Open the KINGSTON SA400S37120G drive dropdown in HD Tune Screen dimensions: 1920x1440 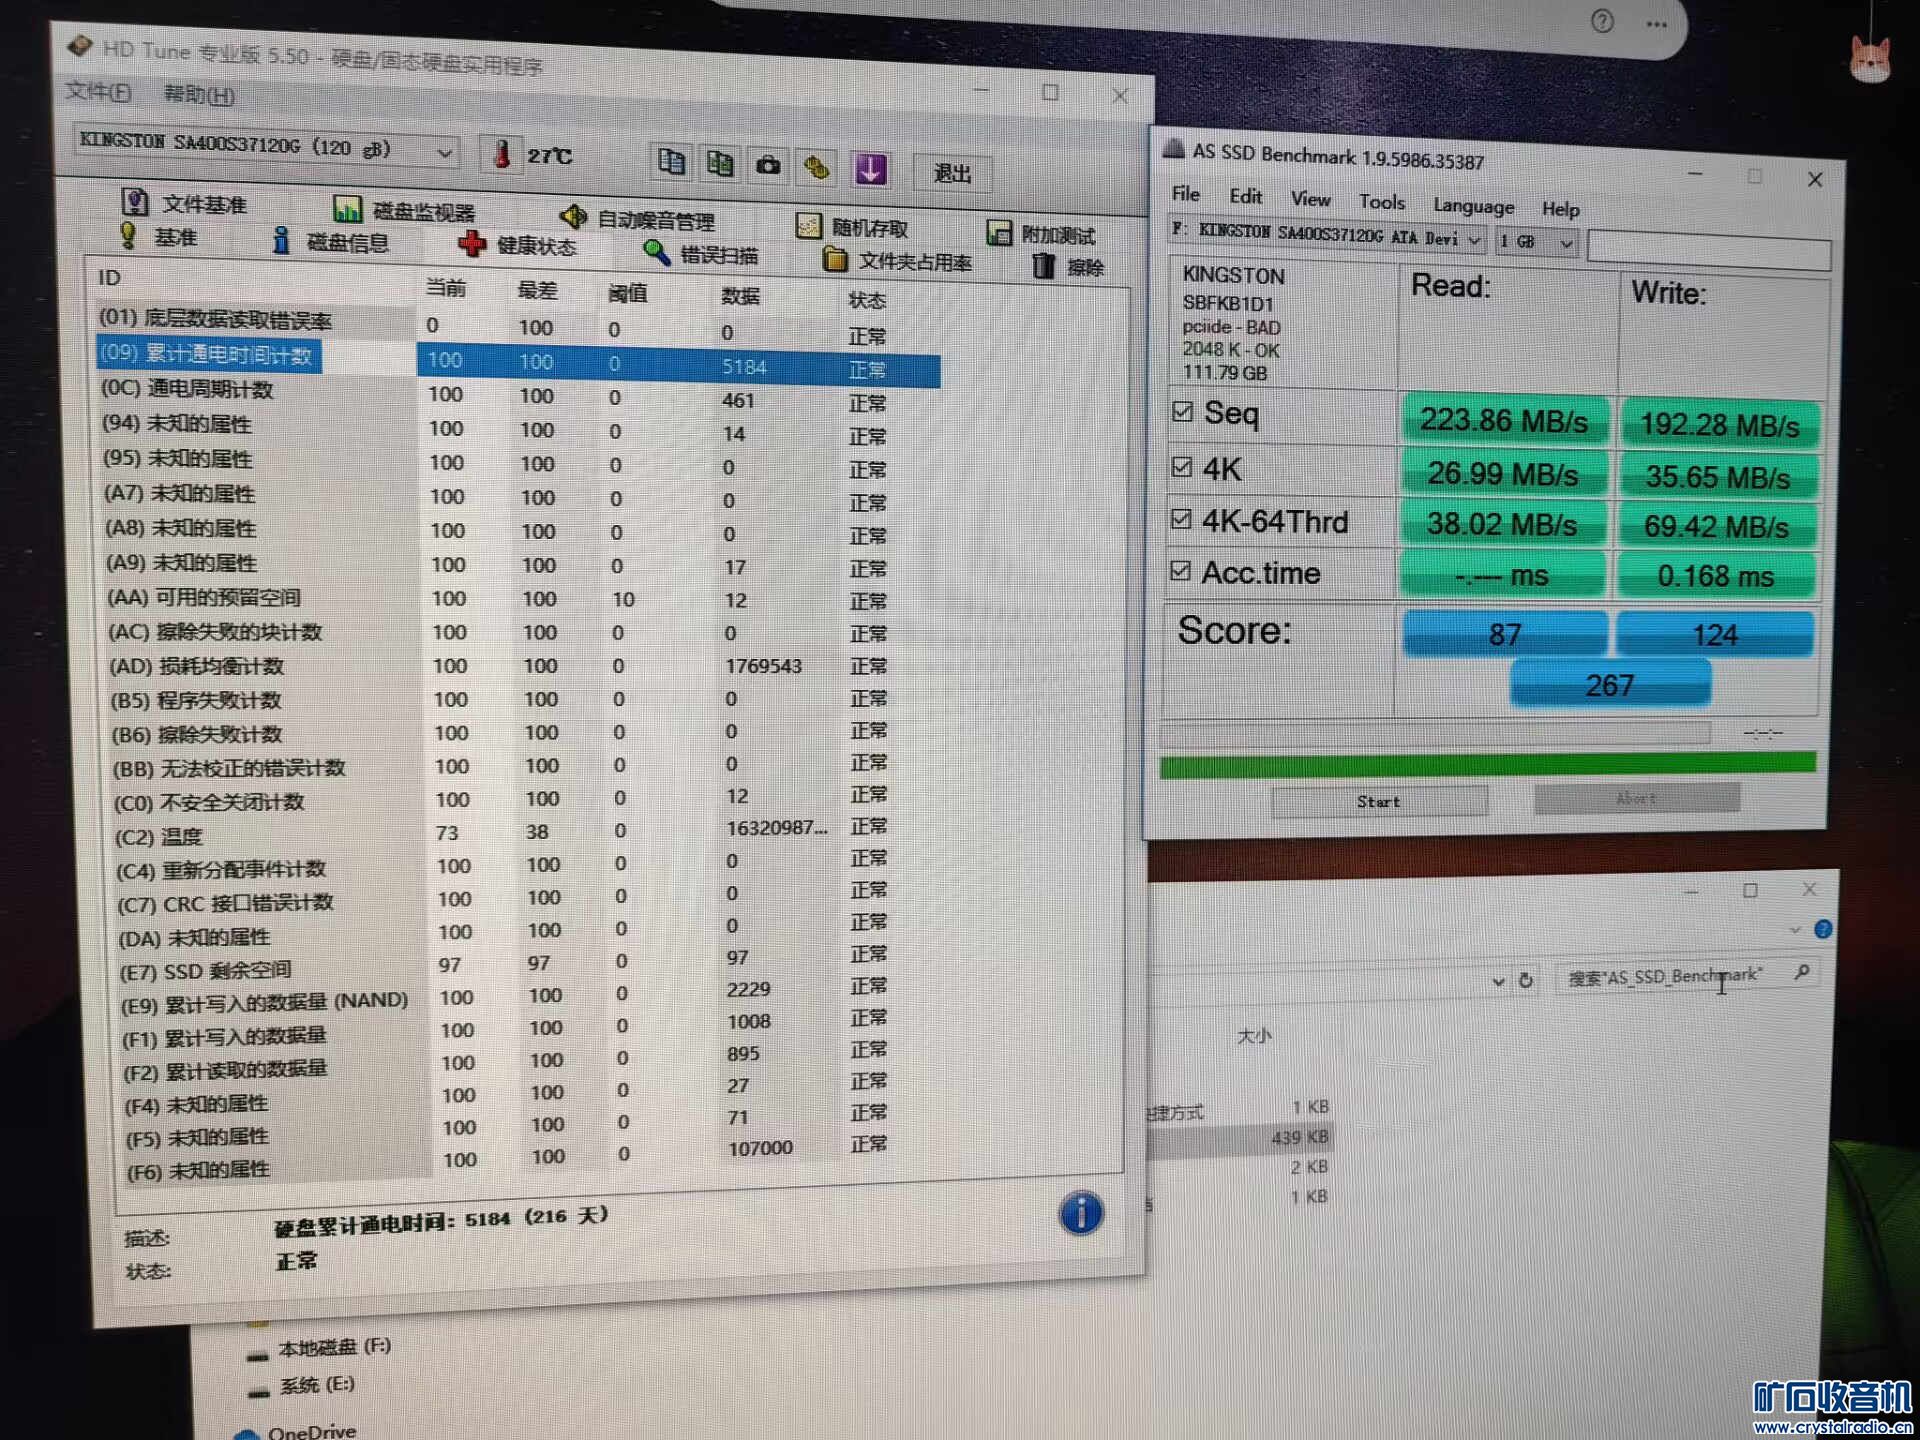coord(265,148)
